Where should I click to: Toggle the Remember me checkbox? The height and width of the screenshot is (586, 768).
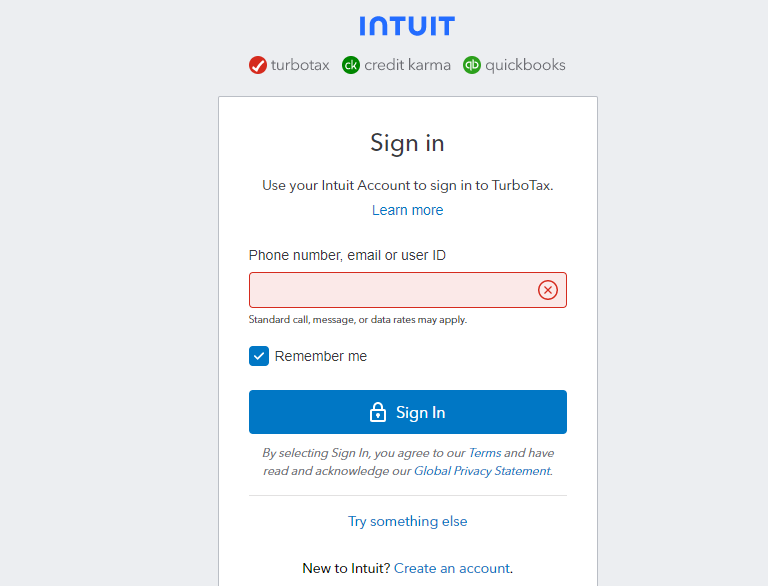[259, 356]
